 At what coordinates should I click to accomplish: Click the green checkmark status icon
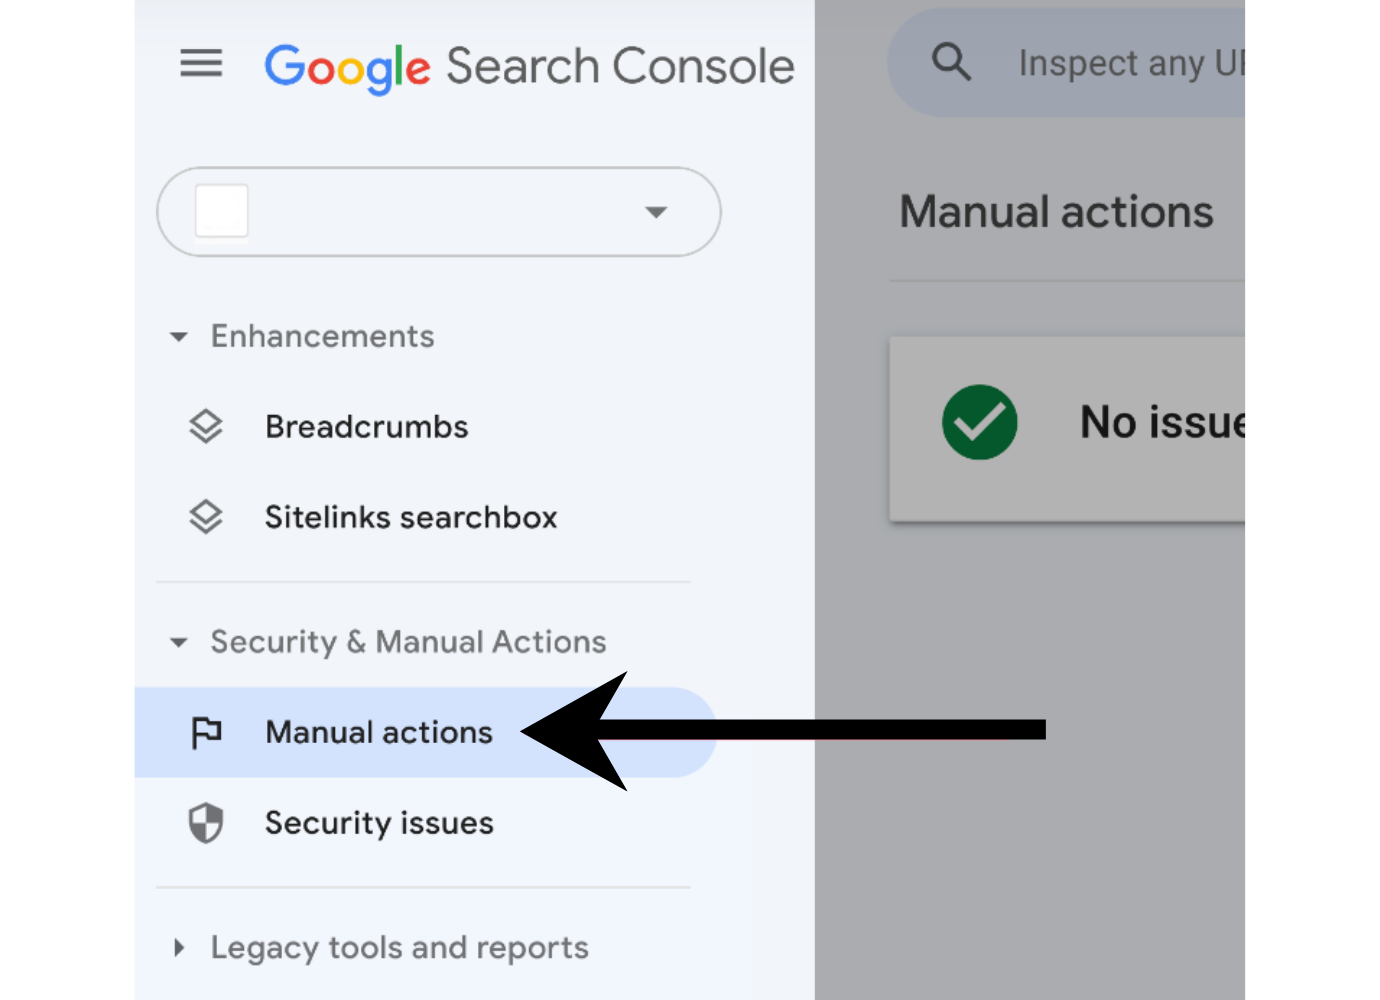pos(979,422)
